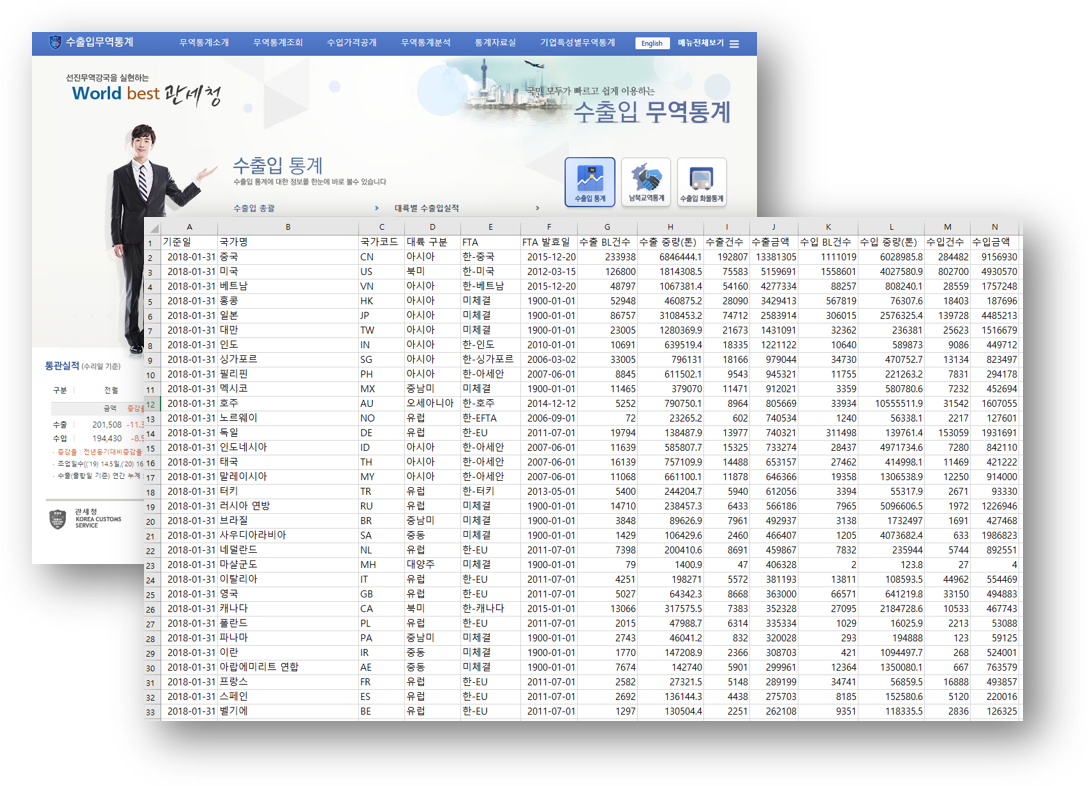Switch site language with English button

click(x=652, y=43)
